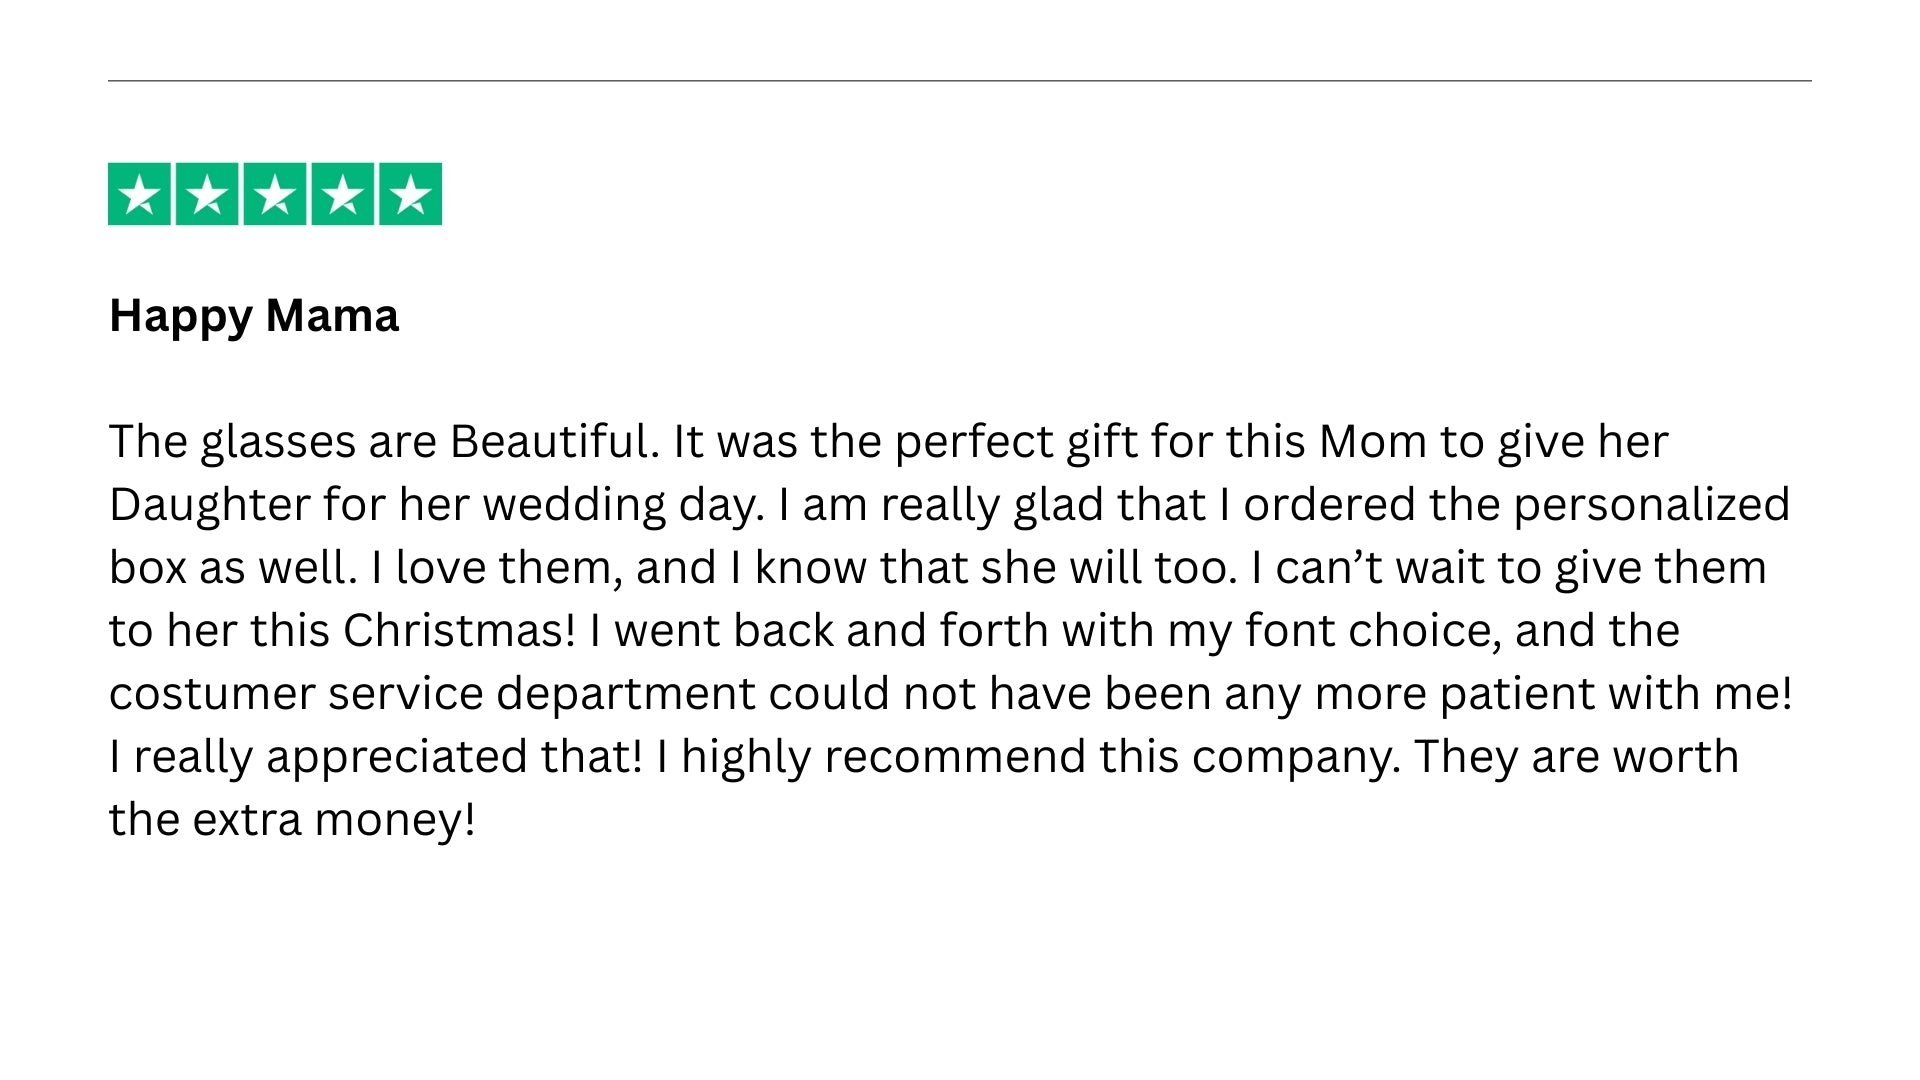This screenshot has width=1920, height=1080.
Task: Click the word "wedding" in the review
Action: point(574,505)
